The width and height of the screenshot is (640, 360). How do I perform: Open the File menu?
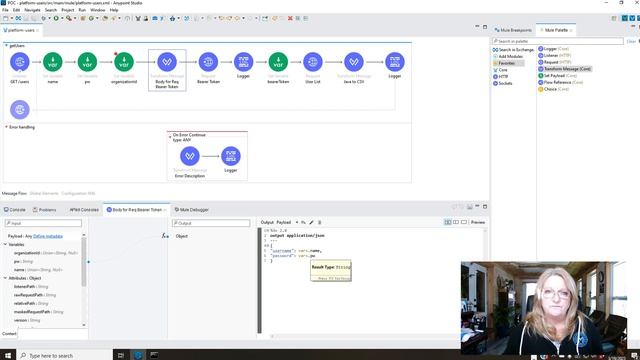(x=5, y=10)
